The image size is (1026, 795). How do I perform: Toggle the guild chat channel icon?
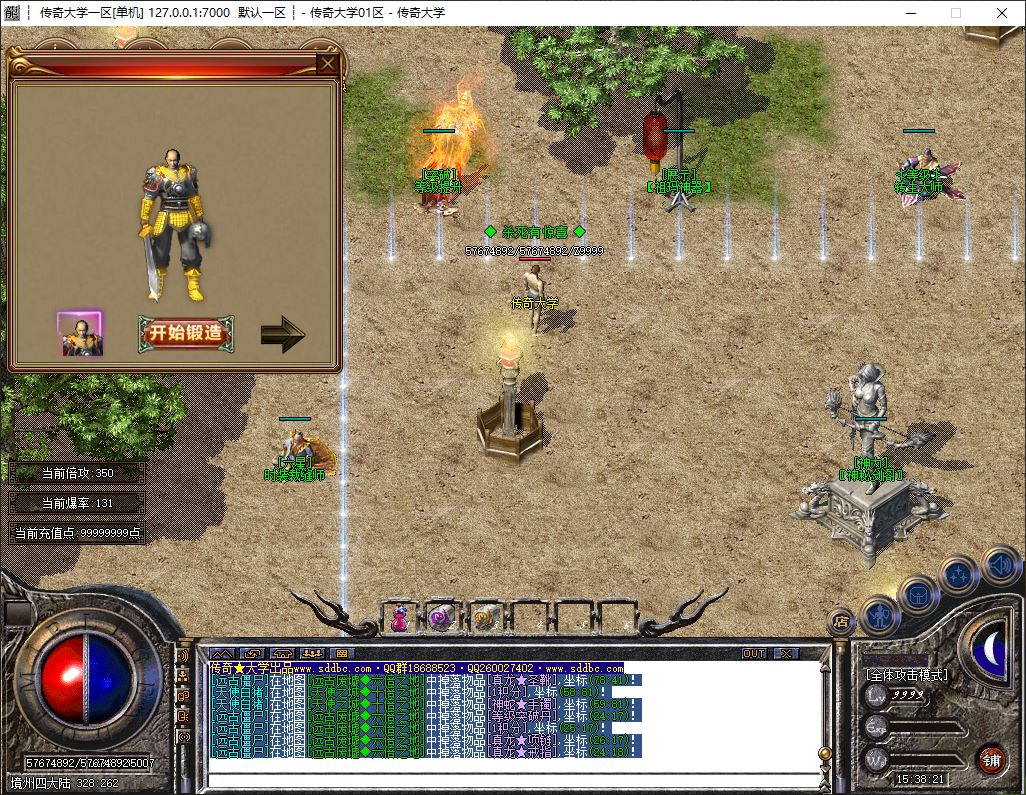pos(183,696)
